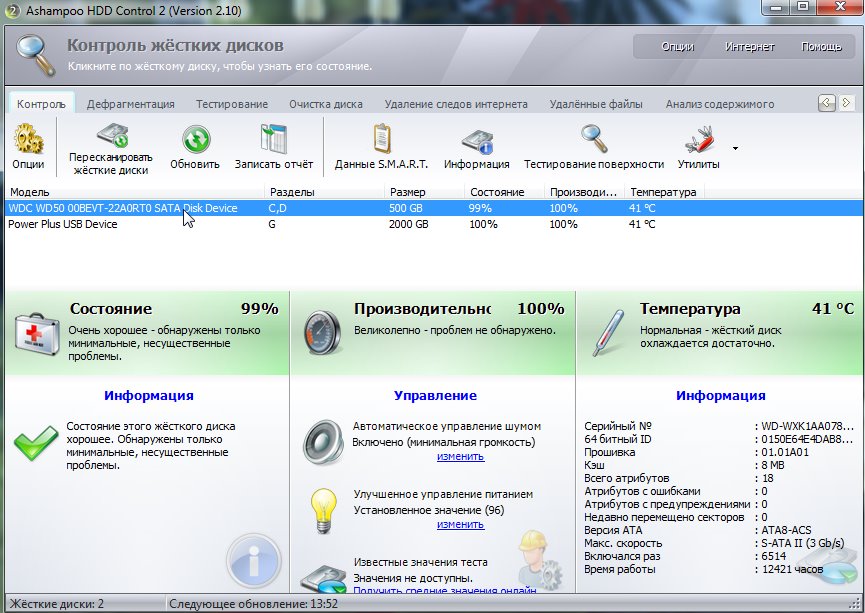Click the Обновить refresh icon
The height and width of the screenshot is (613, 865).
pyautogui.click(x=195, y=139)
